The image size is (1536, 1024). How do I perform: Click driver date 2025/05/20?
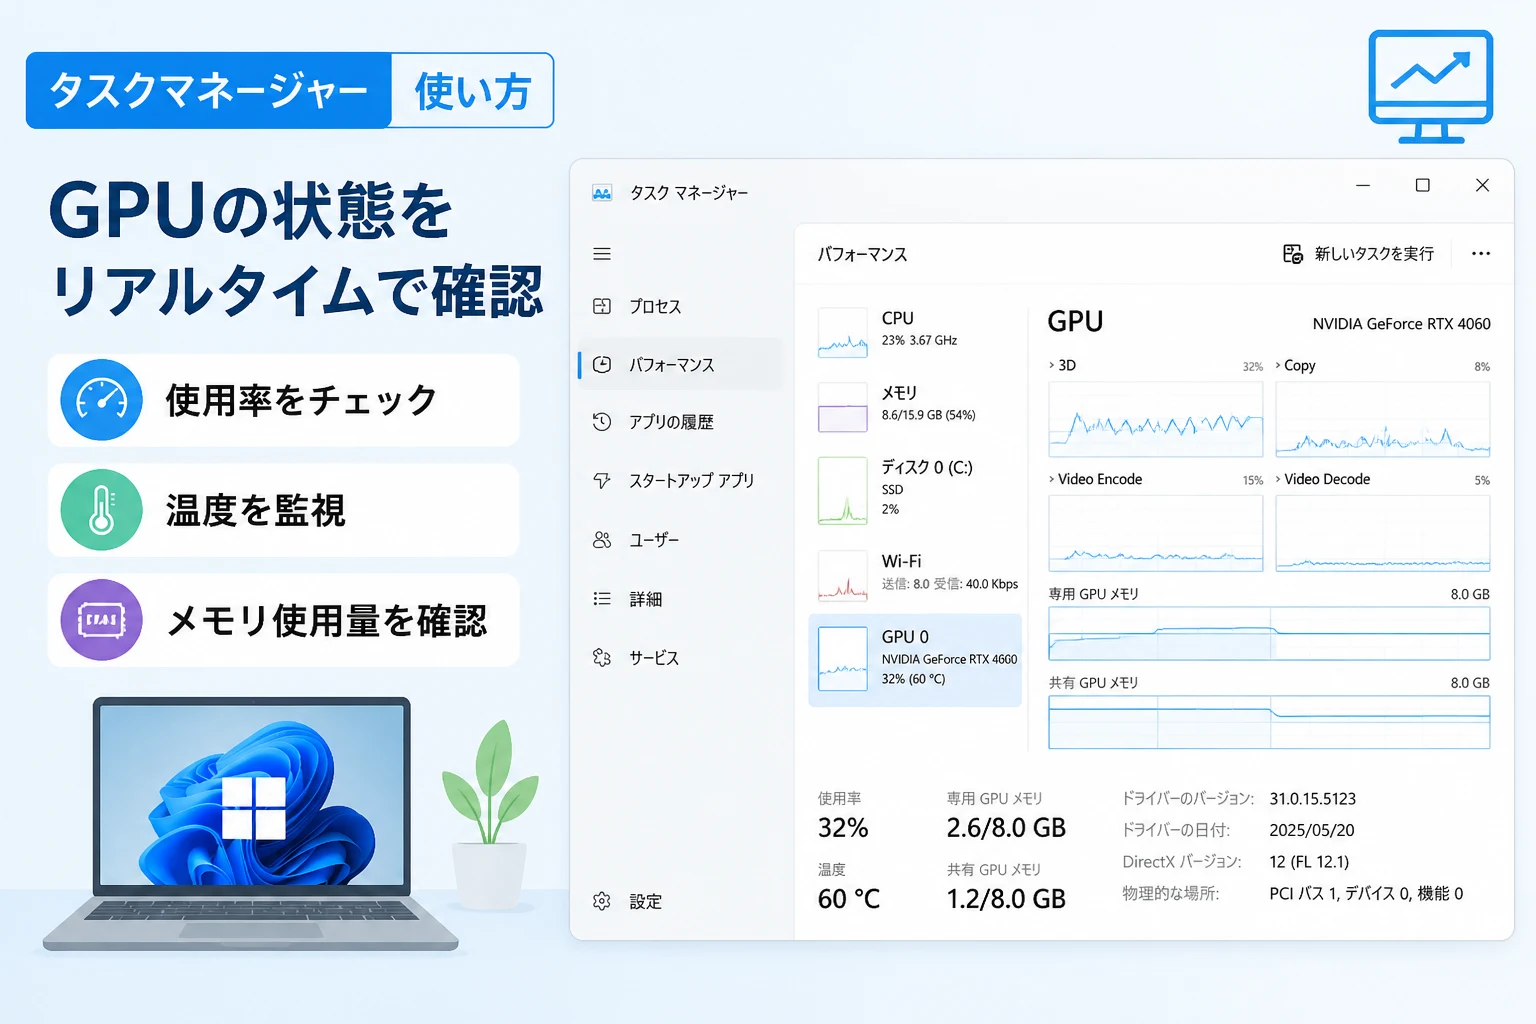coord(1312,830)
